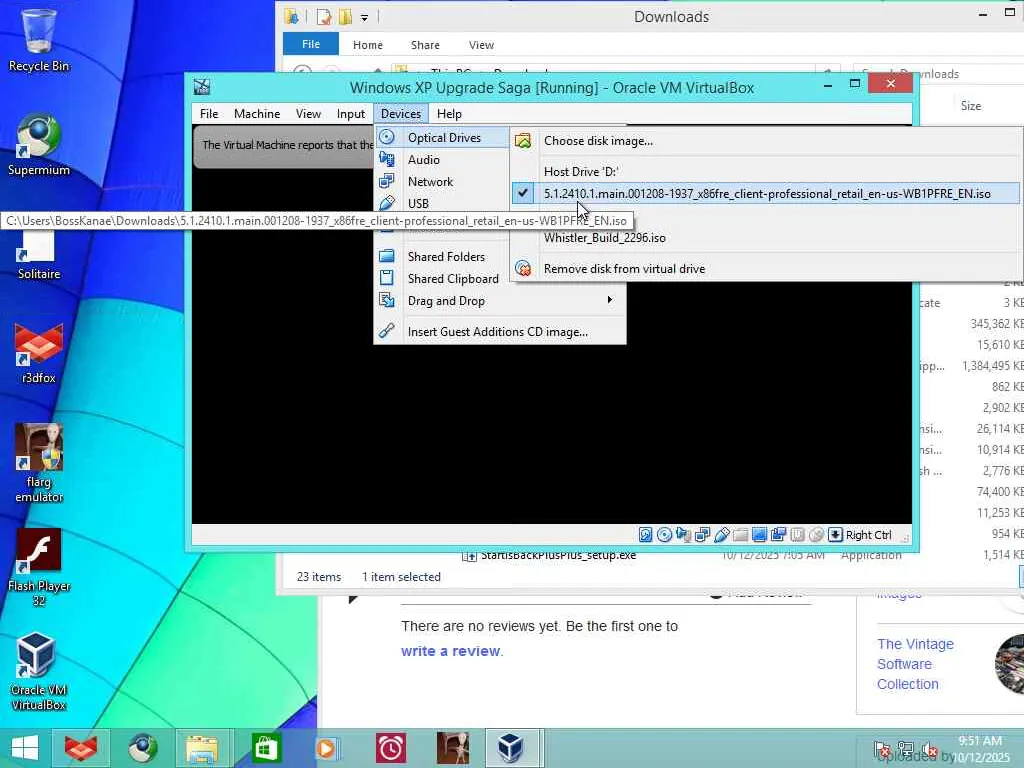Click the alarm clock taskbar icon
Image resolution: width=1024 pixels, height=768 pixels.
click(x=391, y=748)
